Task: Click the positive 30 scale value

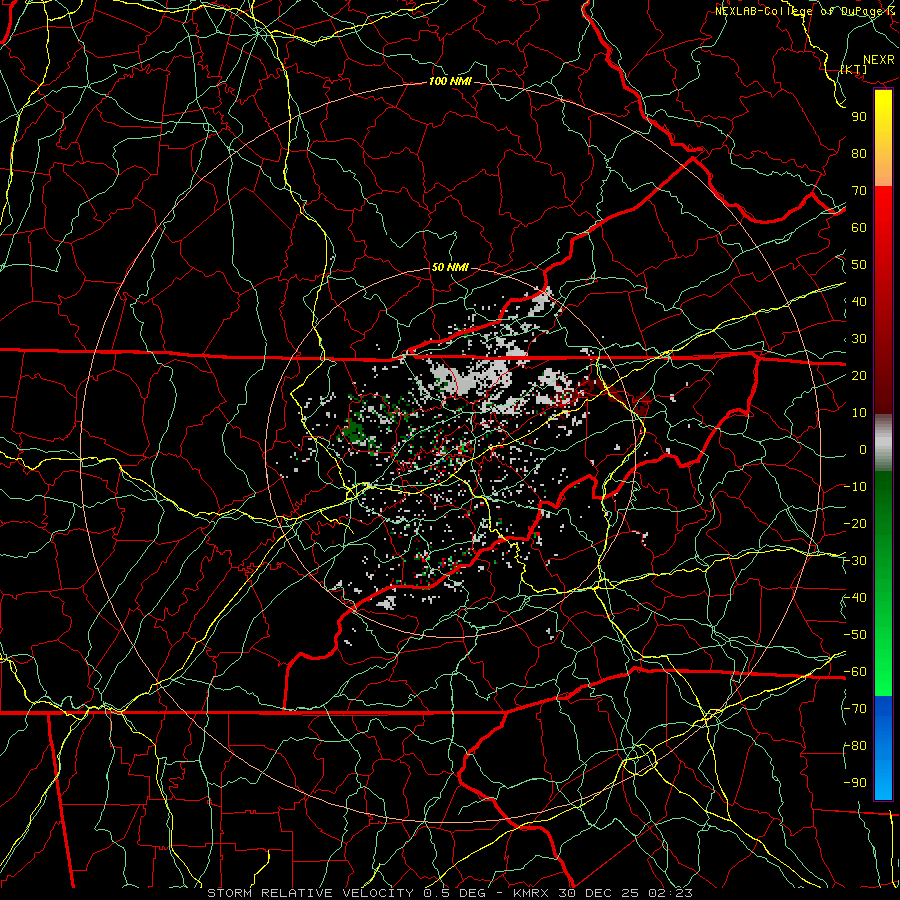Action: coord(859,339)
